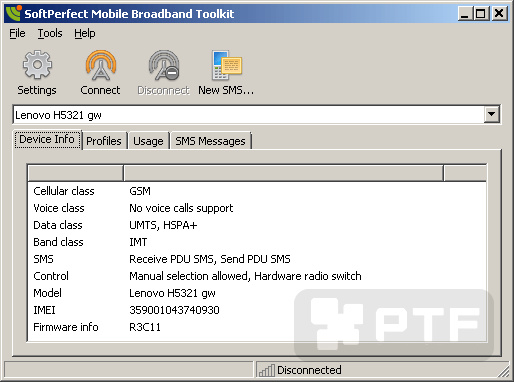The width and height of the screenshot is (514, 382).
Task: Click the greyed Disconnect antenna icon
Action: pyautogui.click(x=164, y=65)
